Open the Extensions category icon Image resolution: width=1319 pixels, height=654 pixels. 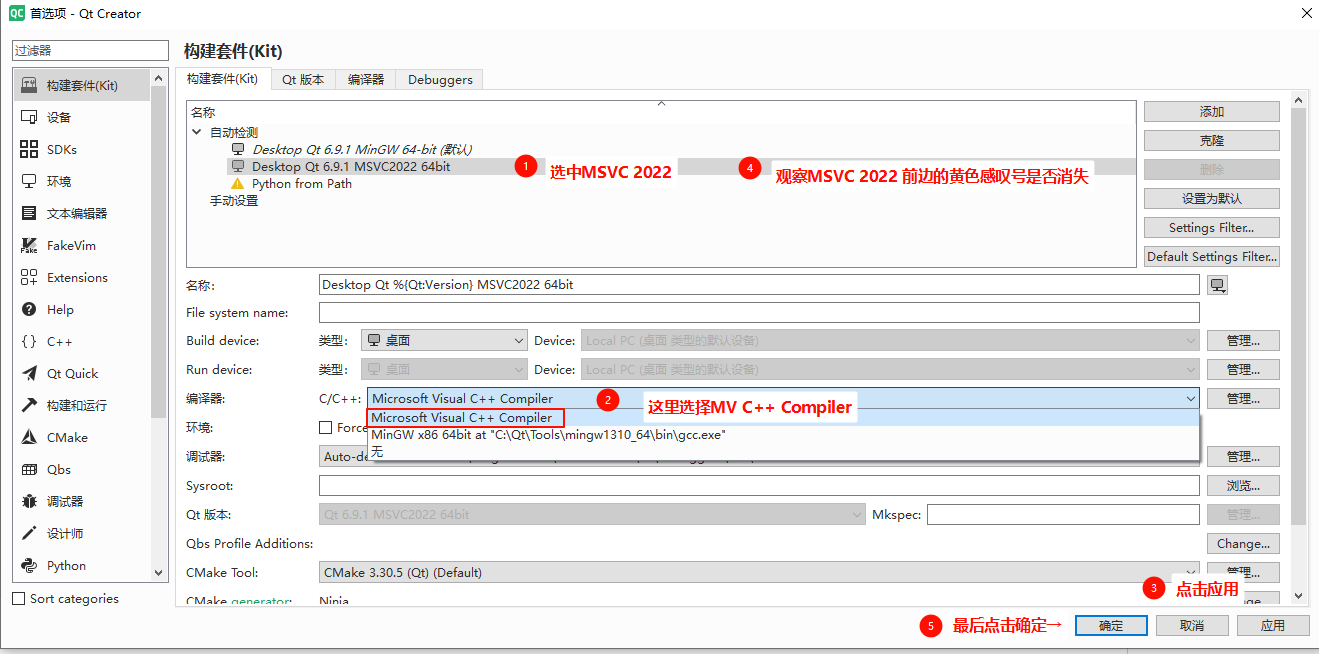coord(29,277)
